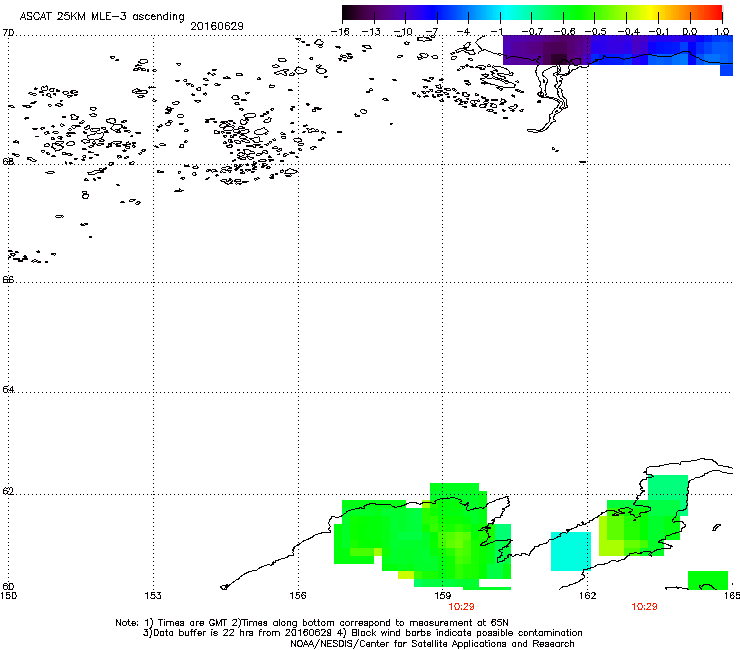Pick the yellow section of the colorbar
This screenshot has width=740, height=650.
(652, 13)
